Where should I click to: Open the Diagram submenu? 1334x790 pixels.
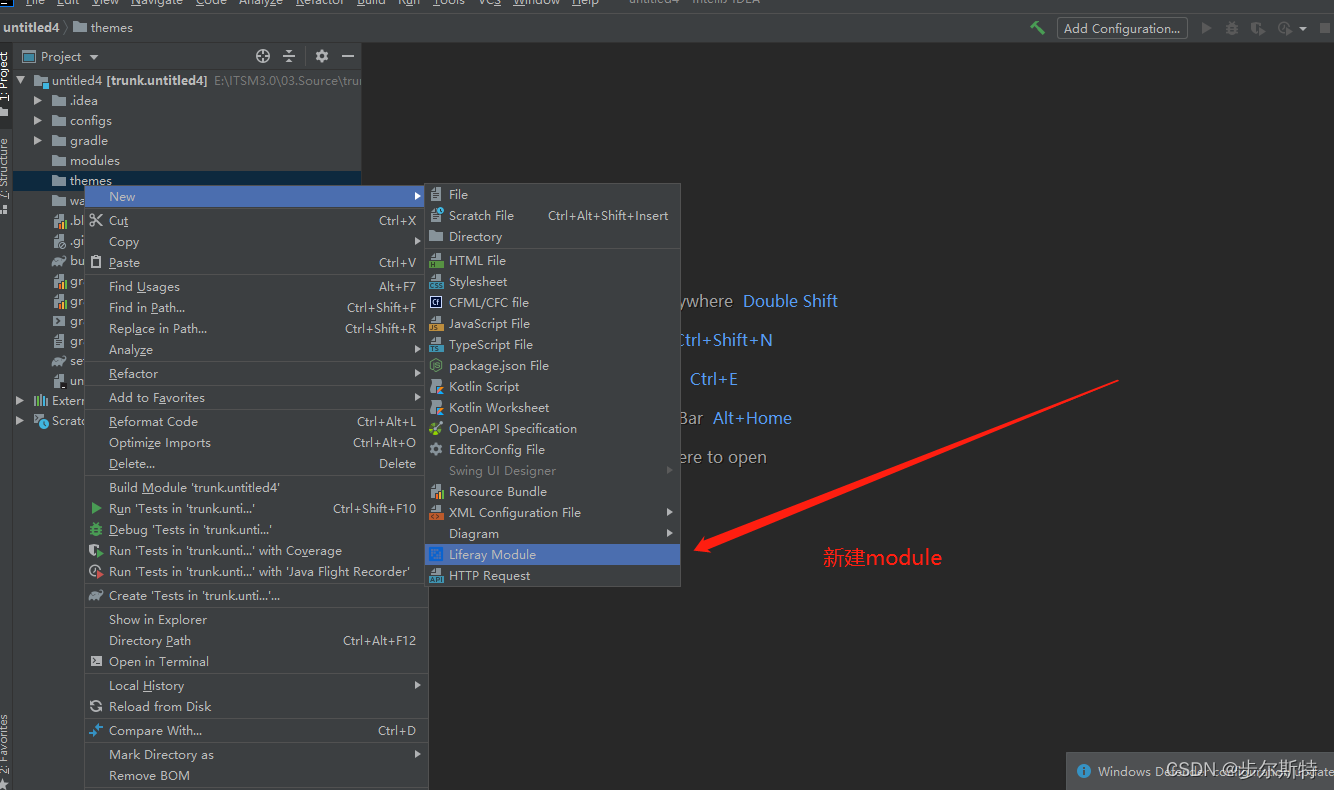[553, 533]
